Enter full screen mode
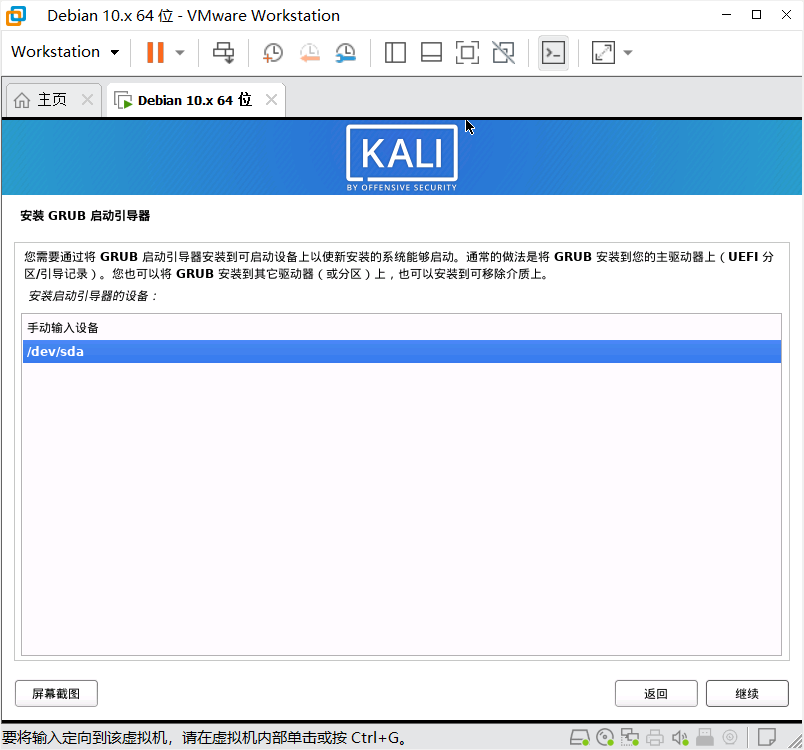Viewport: 804px width, 750px height. 467,52
